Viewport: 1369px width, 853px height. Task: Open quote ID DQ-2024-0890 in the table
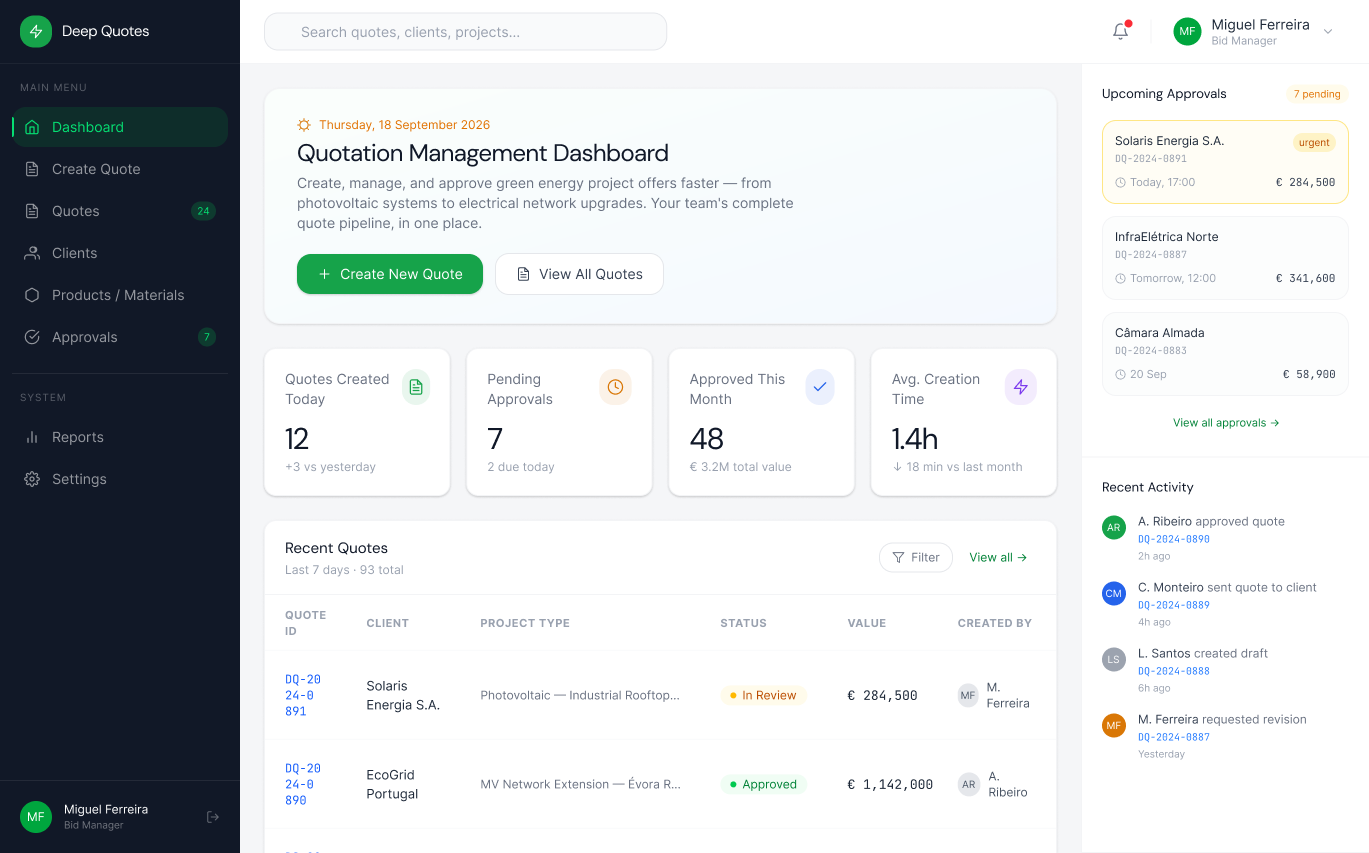(x=303, y=784)
